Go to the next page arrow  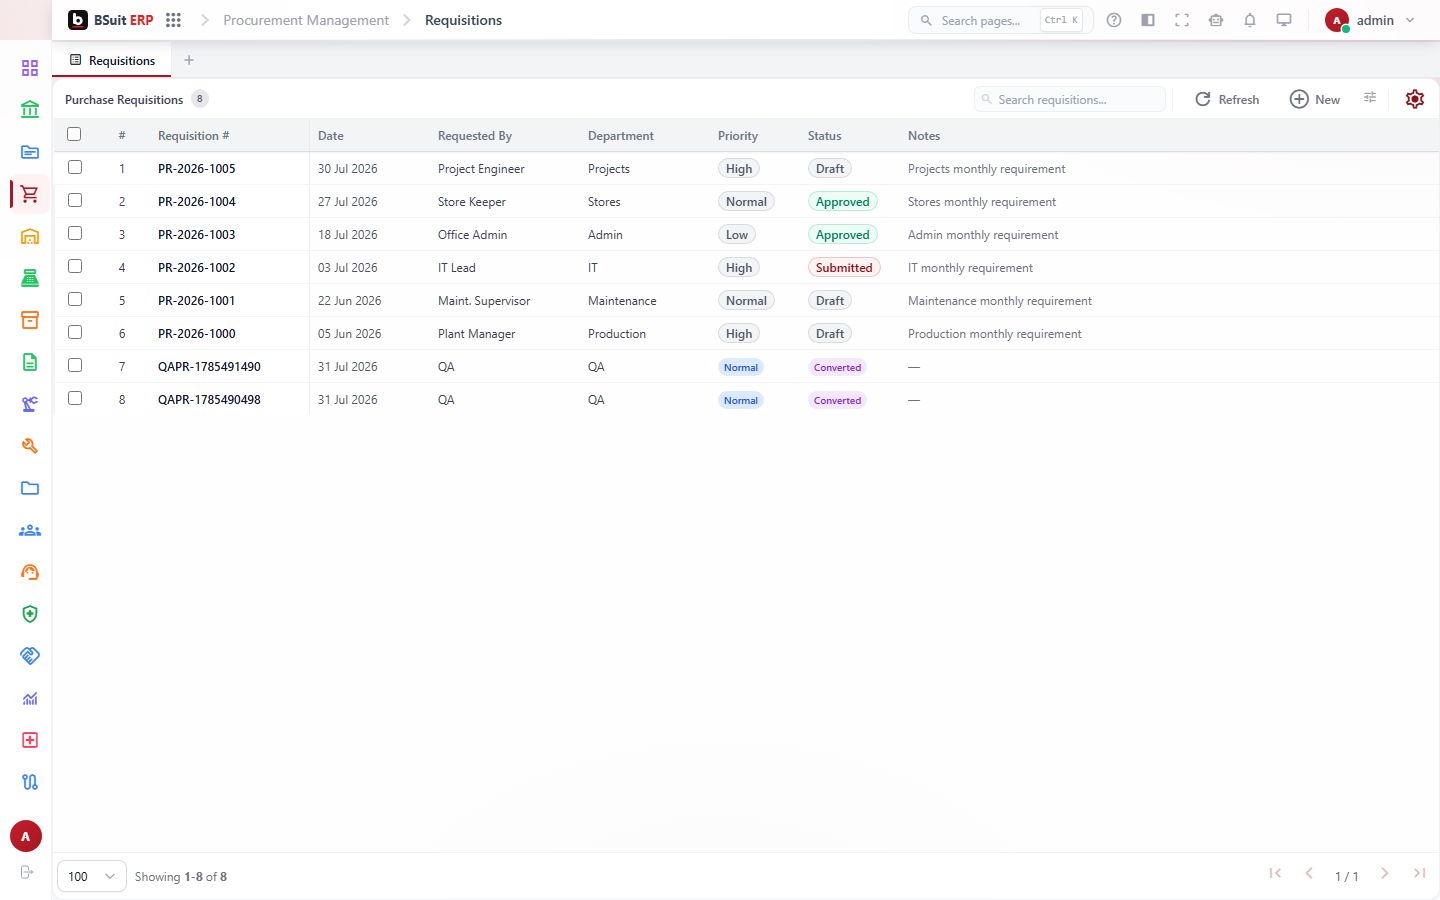pyautogui.click(x=1385, y=874)
